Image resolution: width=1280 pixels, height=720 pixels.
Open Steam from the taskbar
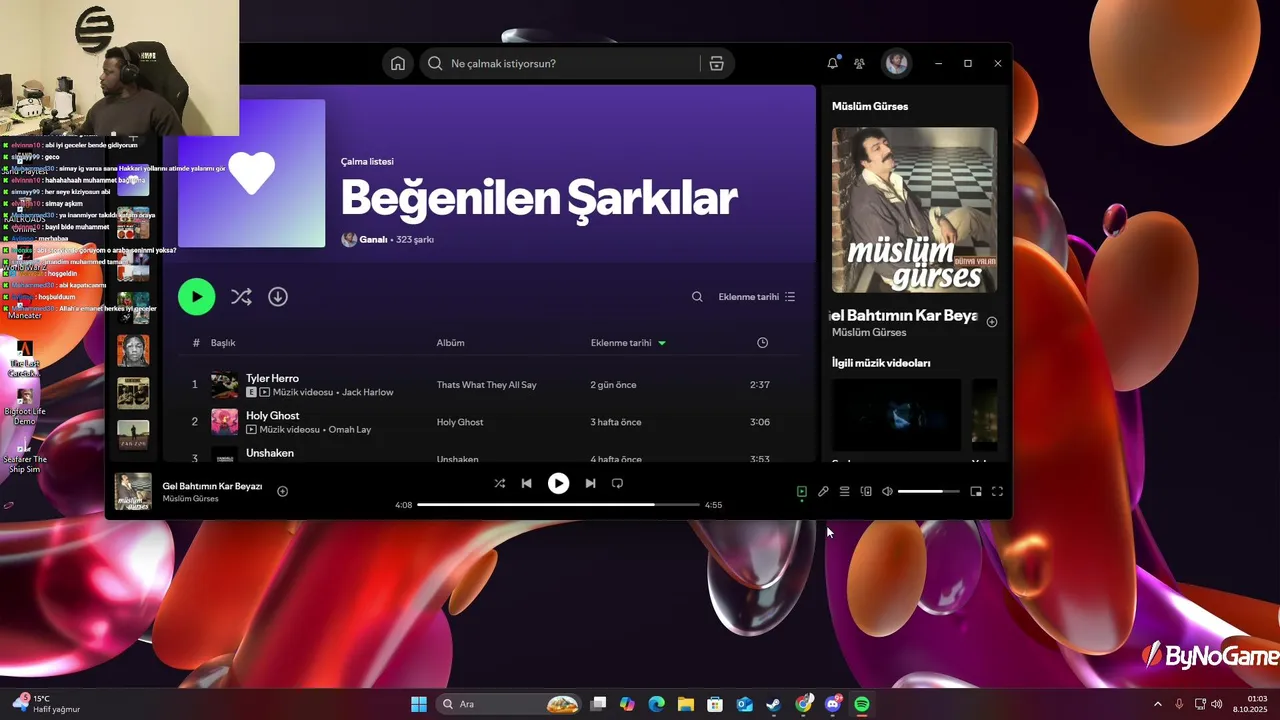pyautogui.click(x=774, y=704)
